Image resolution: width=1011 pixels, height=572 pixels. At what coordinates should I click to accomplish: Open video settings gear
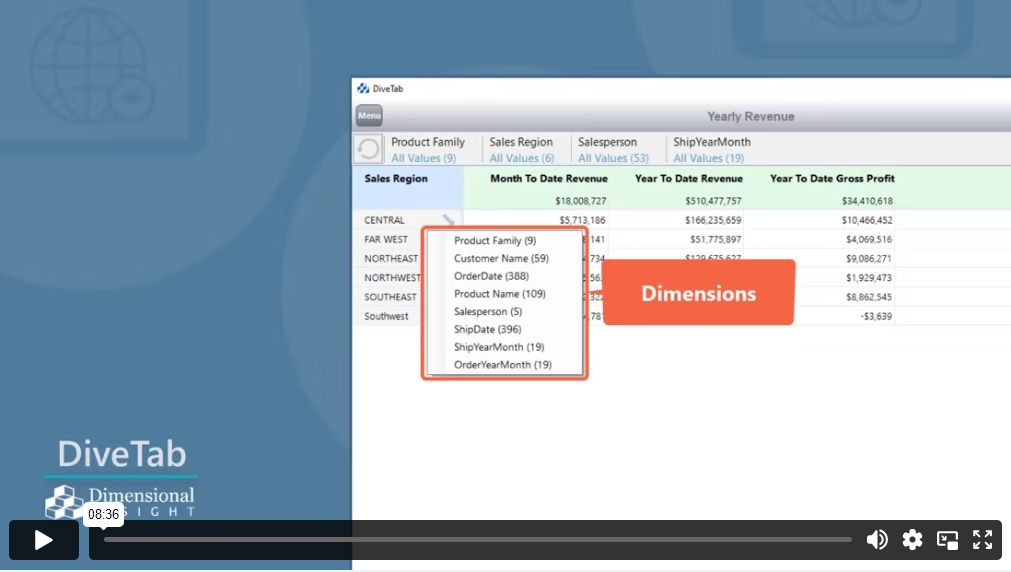coord(912,540)
